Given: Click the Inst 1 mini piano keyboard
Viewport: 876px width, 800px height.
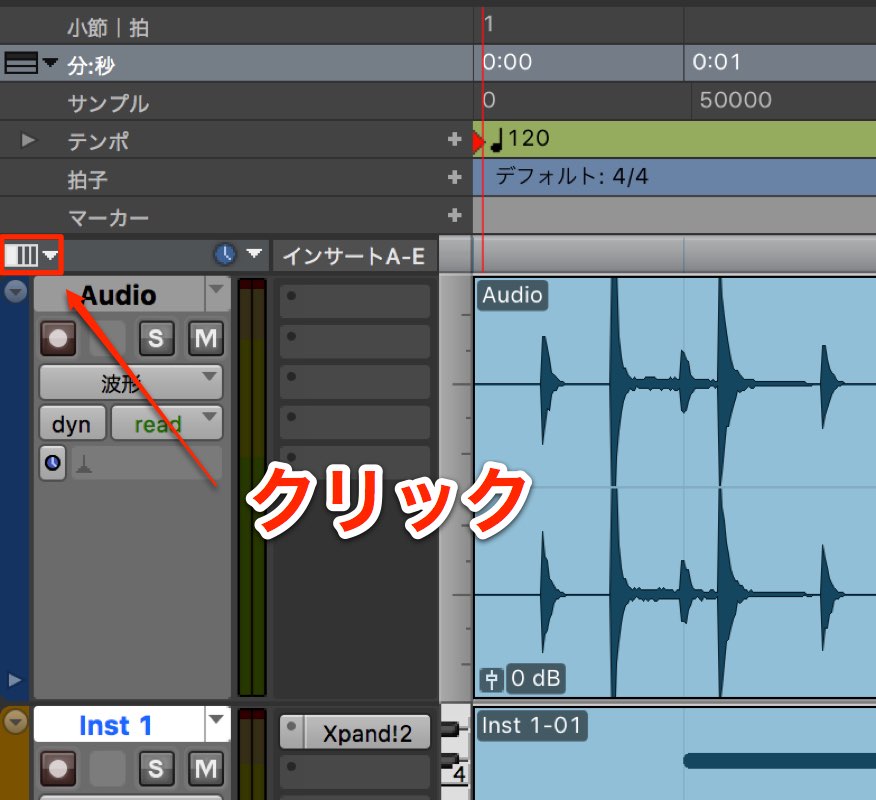Looking at the screenshot, I should click(456, 752).
